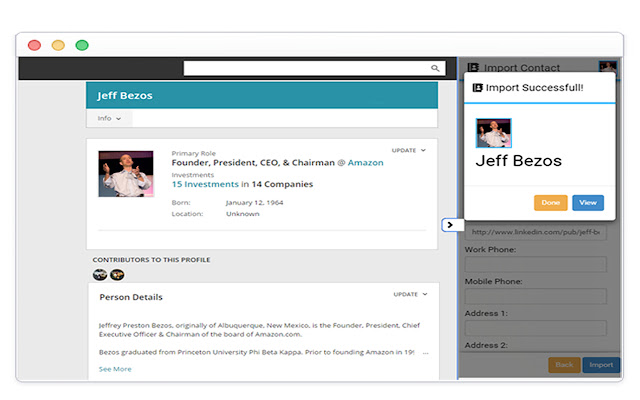
Task: Click the See More link
Action: (115, 369)
